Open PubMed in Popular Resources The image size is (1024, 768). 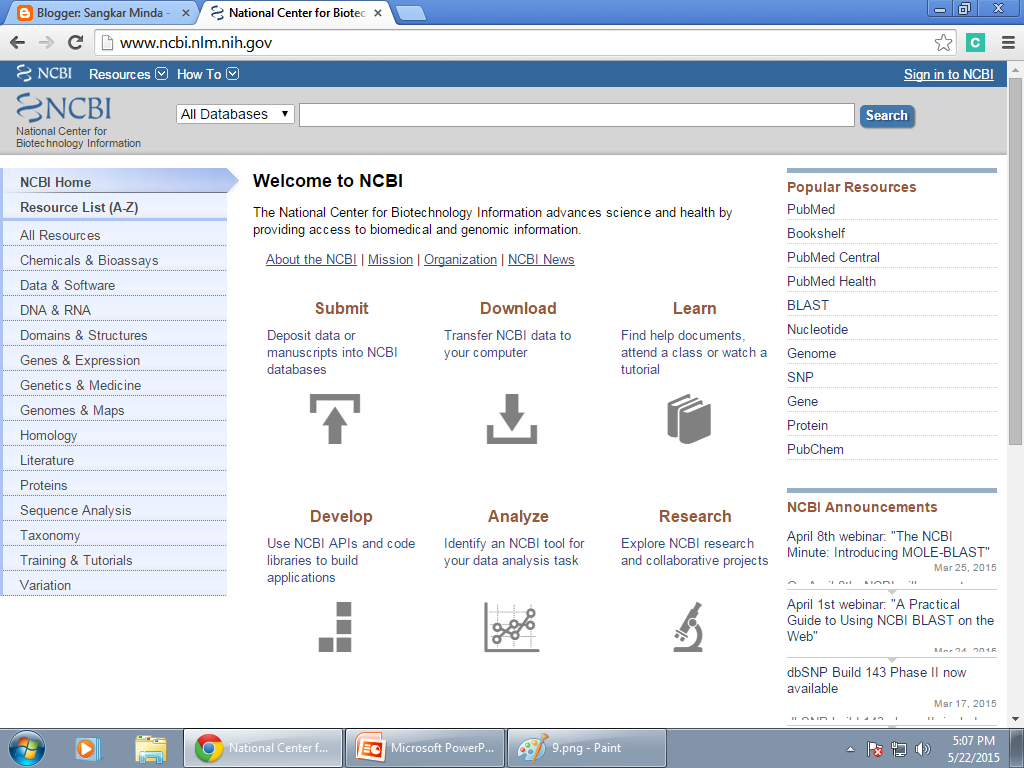[x=810, y=210]
